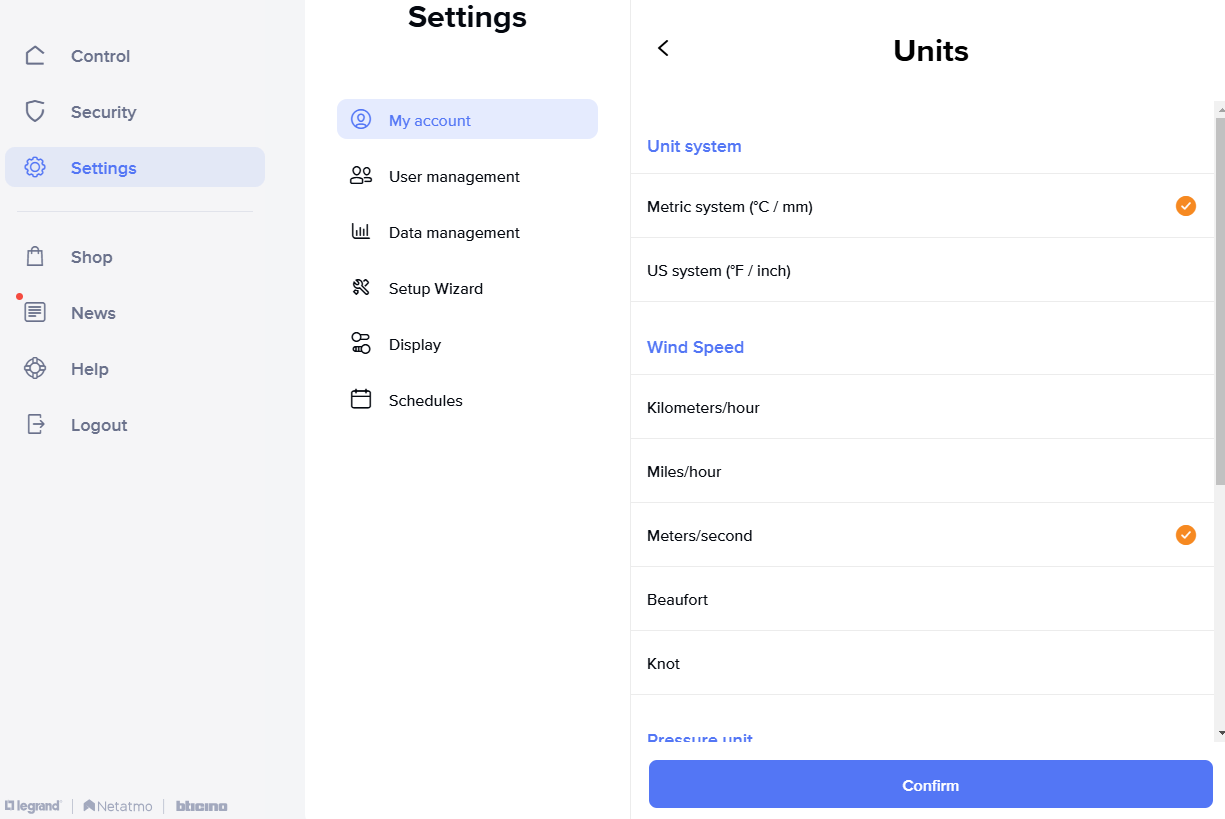
Task: Click the Schedules calendar icon
Action: [x=361, y=400]
